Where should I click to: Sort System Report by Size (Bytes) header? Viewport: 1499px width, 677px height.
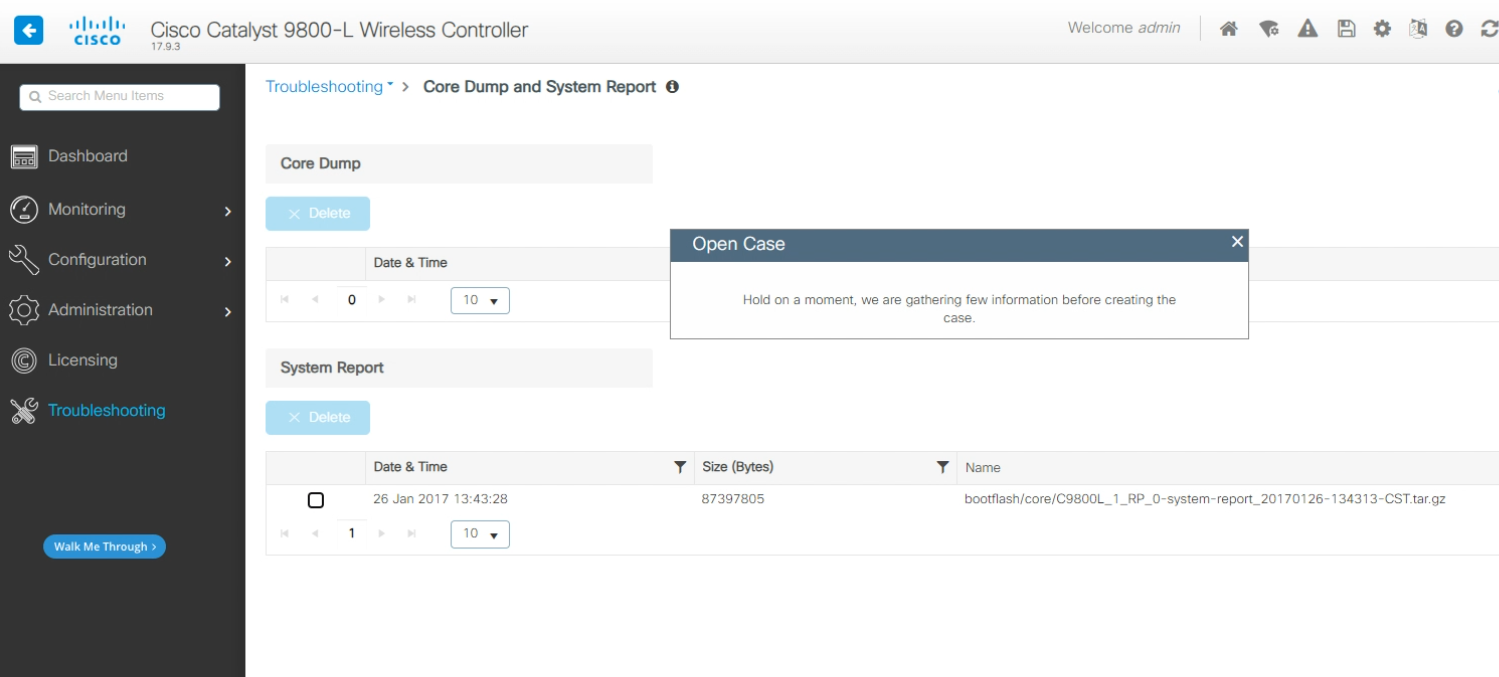pyautogui.click(x=738, y=467)
